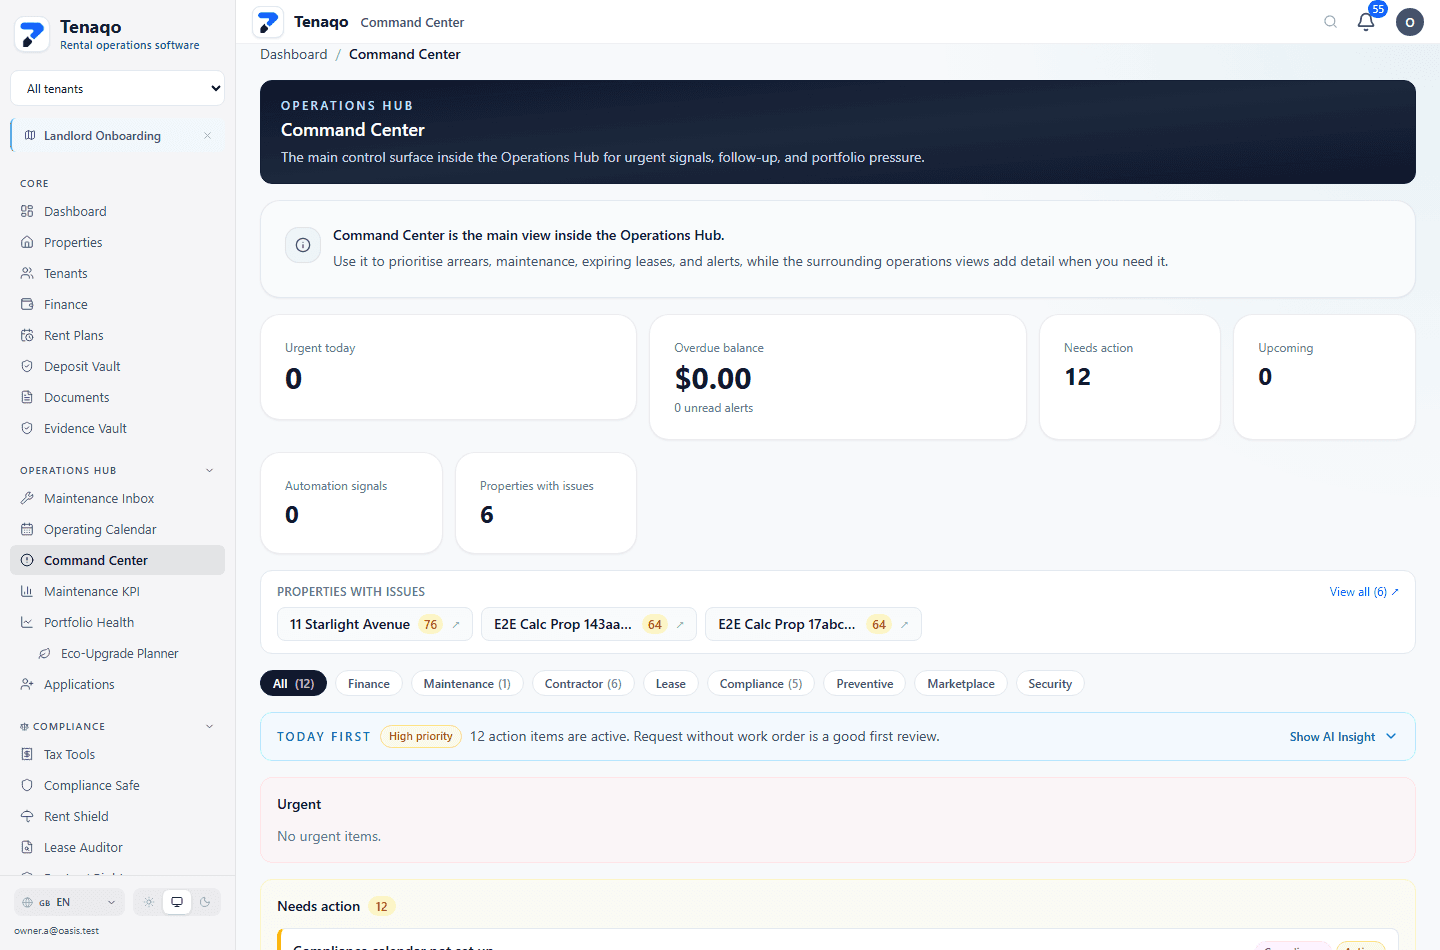The height and width of the screenshot is (950, 1440).
Task: Click the High priority badge
Action: coord(421,736)
